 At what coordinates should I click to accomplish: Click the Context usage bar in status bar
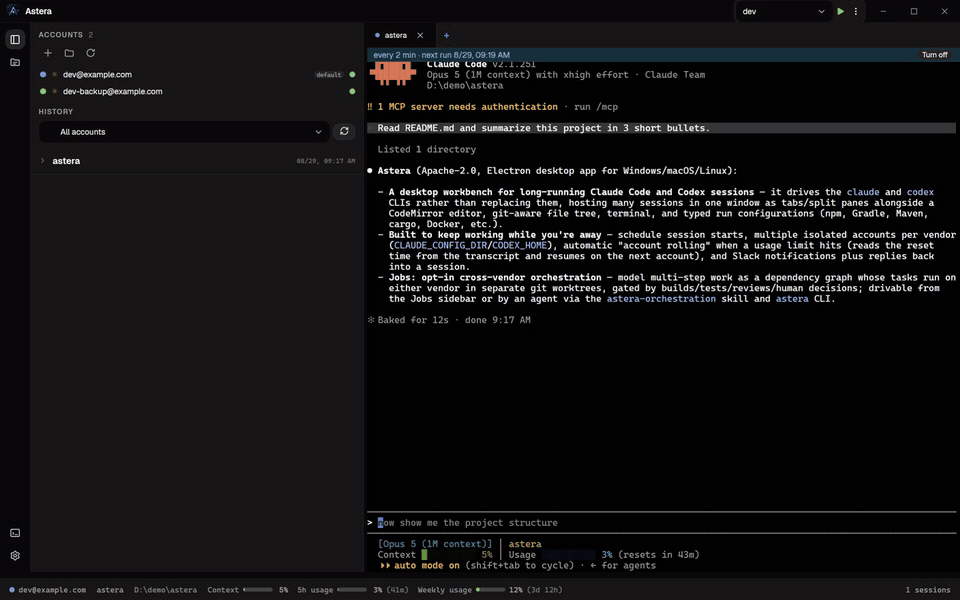[258, 590]
